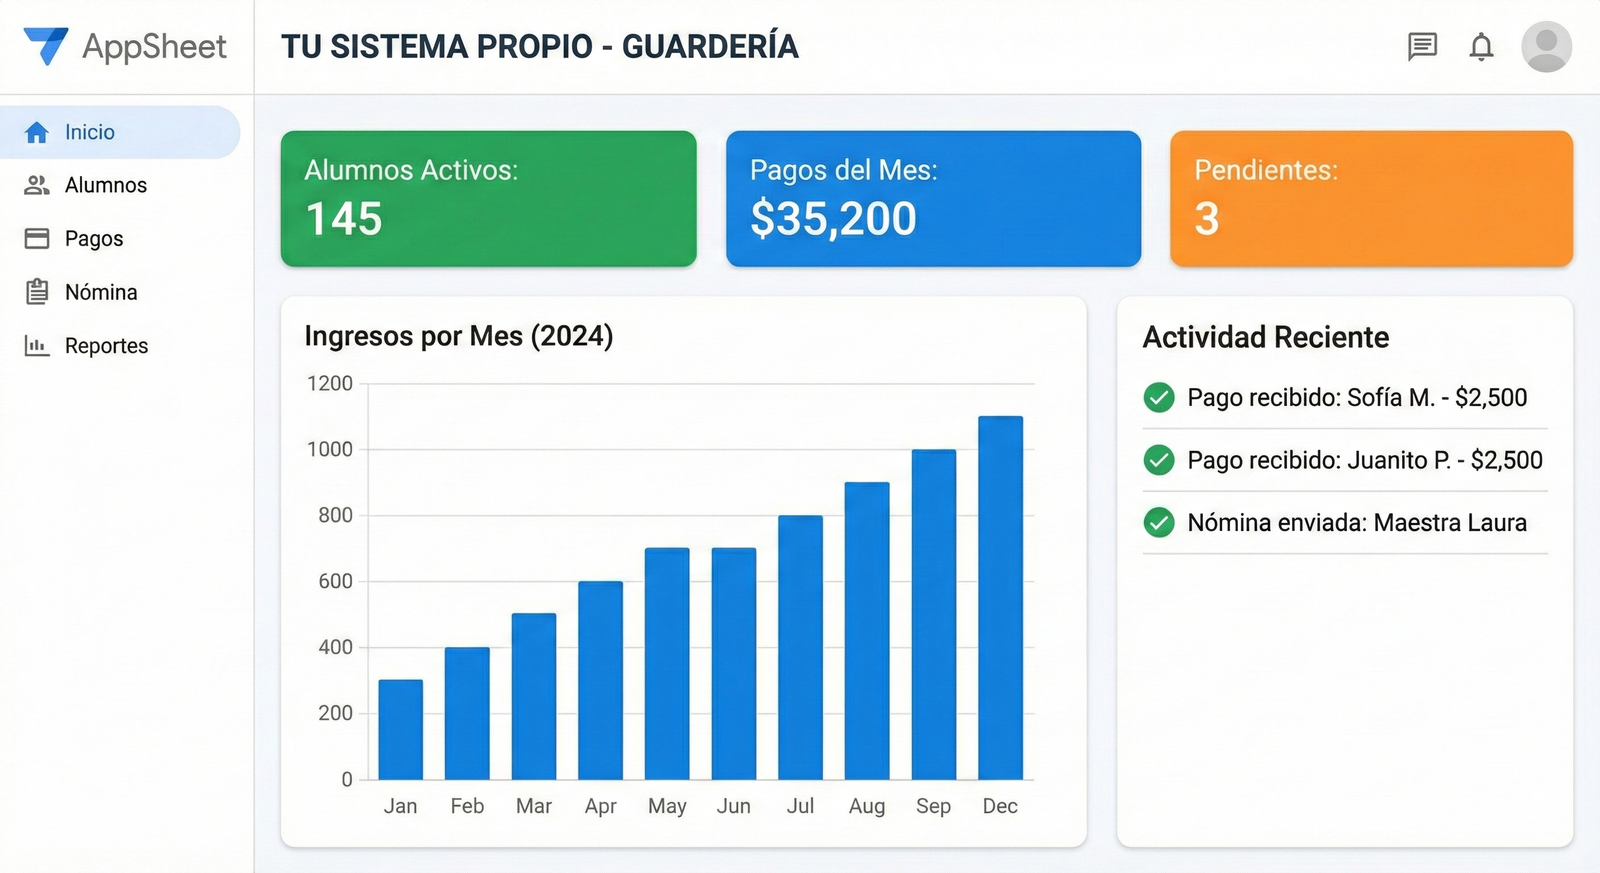The image size is (1600, 873).
Task: Click the Alumnos people icon
Action: pyautogui.click(x=37, y=185)
